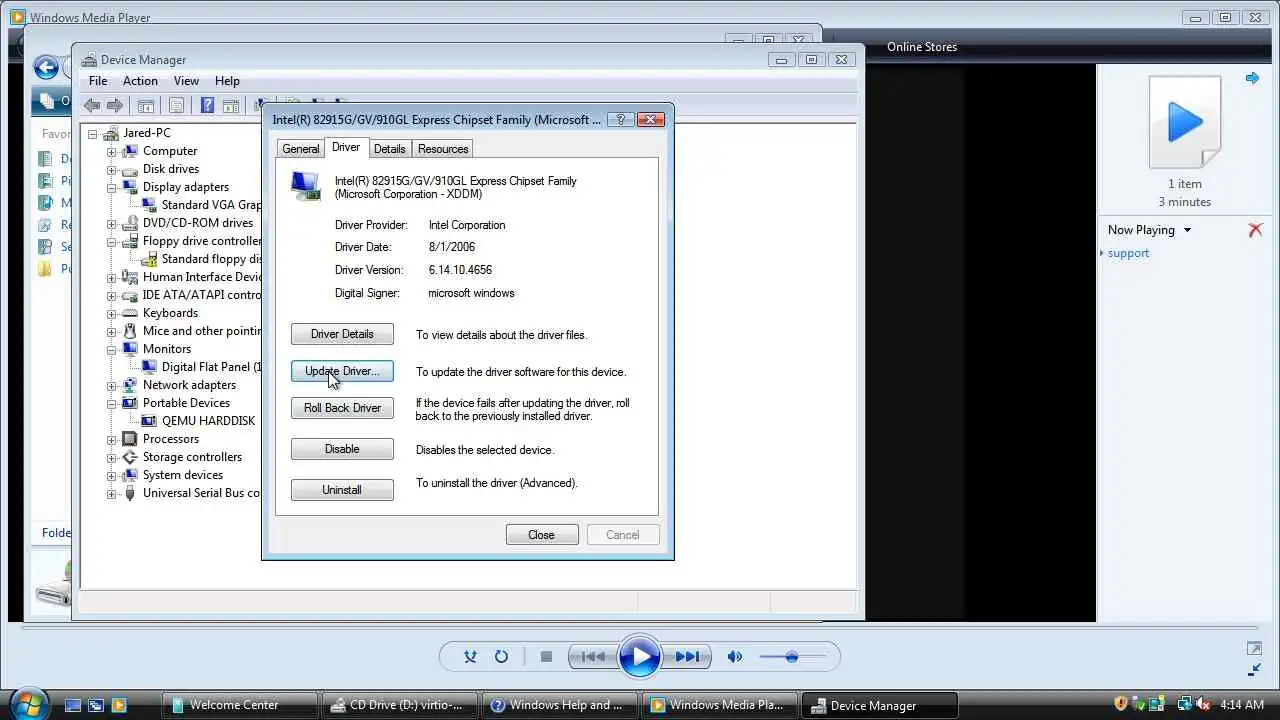Switch to the Resources tab
This screenshot has width=1280, height=720.
pyautogui.click(x=443, y=149)
